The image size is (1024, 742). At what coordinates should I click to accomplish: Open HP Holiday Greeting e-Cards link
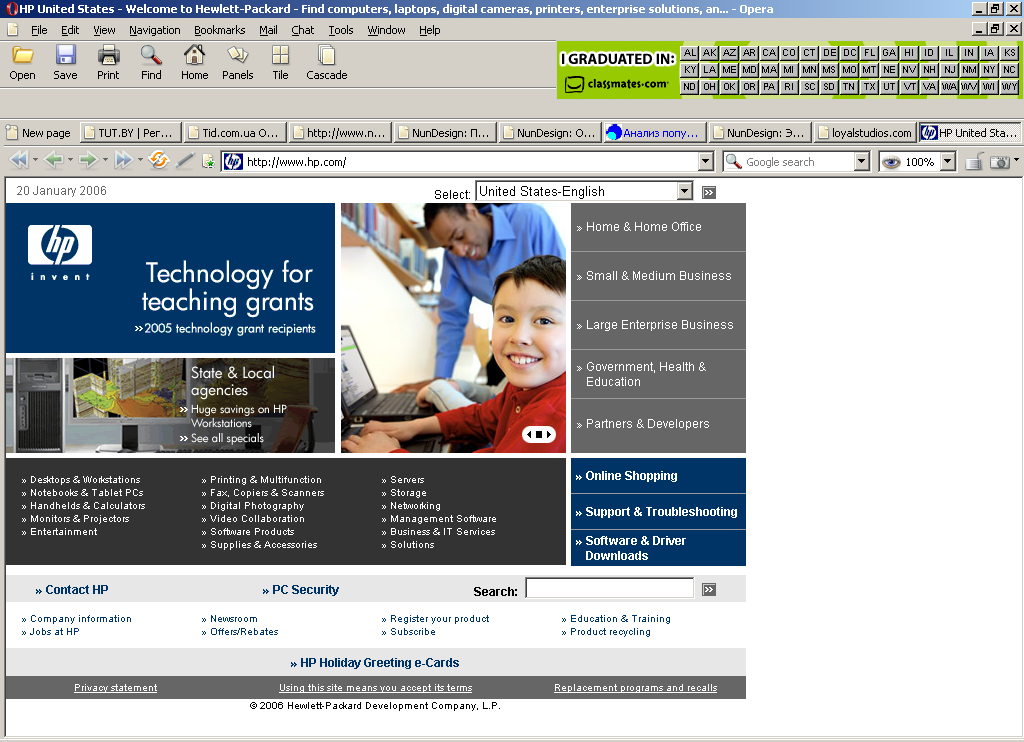coord(379,662)
